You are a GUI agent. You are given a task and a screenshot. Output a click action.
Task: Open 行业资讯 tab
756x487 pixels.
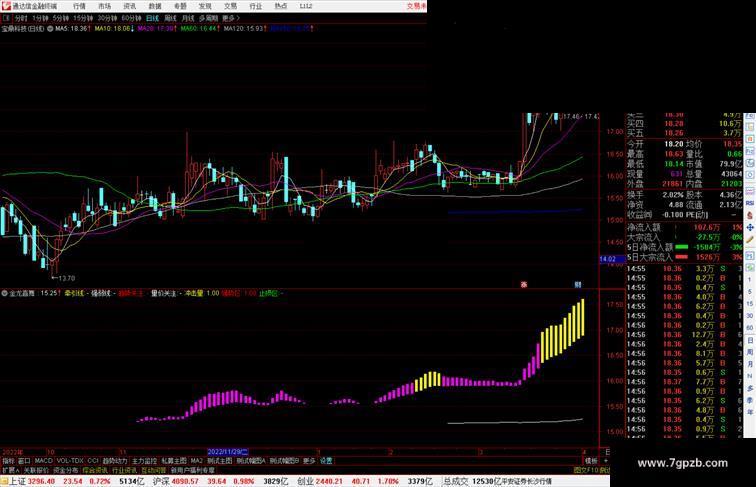coord(125,470)
